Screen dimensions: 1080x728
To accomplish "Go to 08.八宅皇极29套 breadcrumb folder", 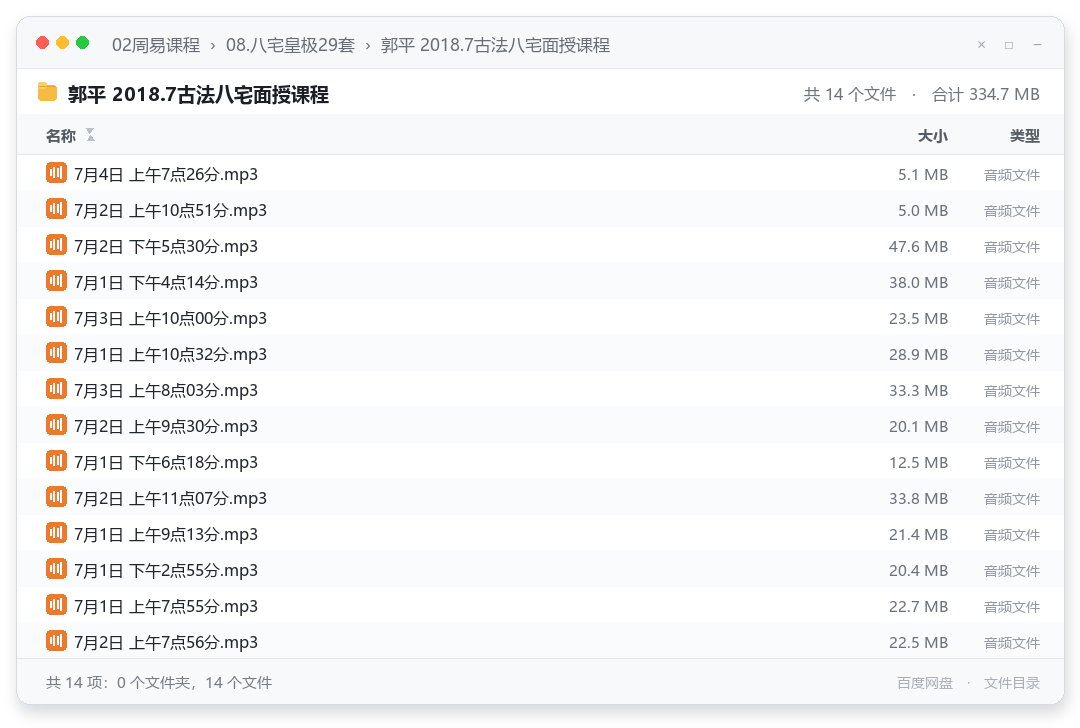I will (290, 45).
